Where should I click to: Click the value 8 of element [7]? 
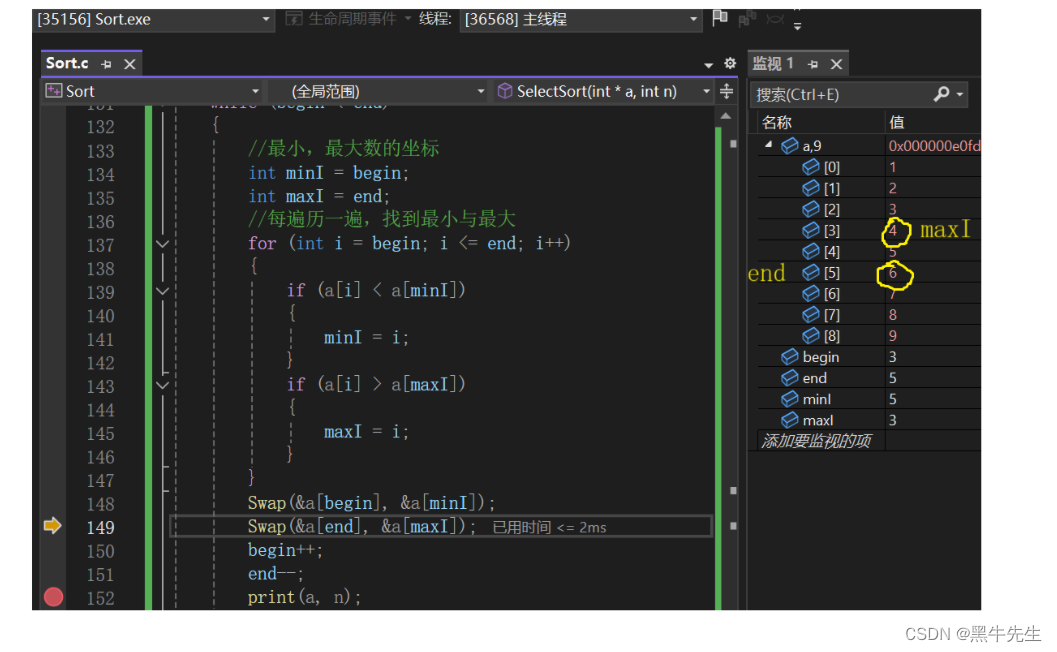893,315
